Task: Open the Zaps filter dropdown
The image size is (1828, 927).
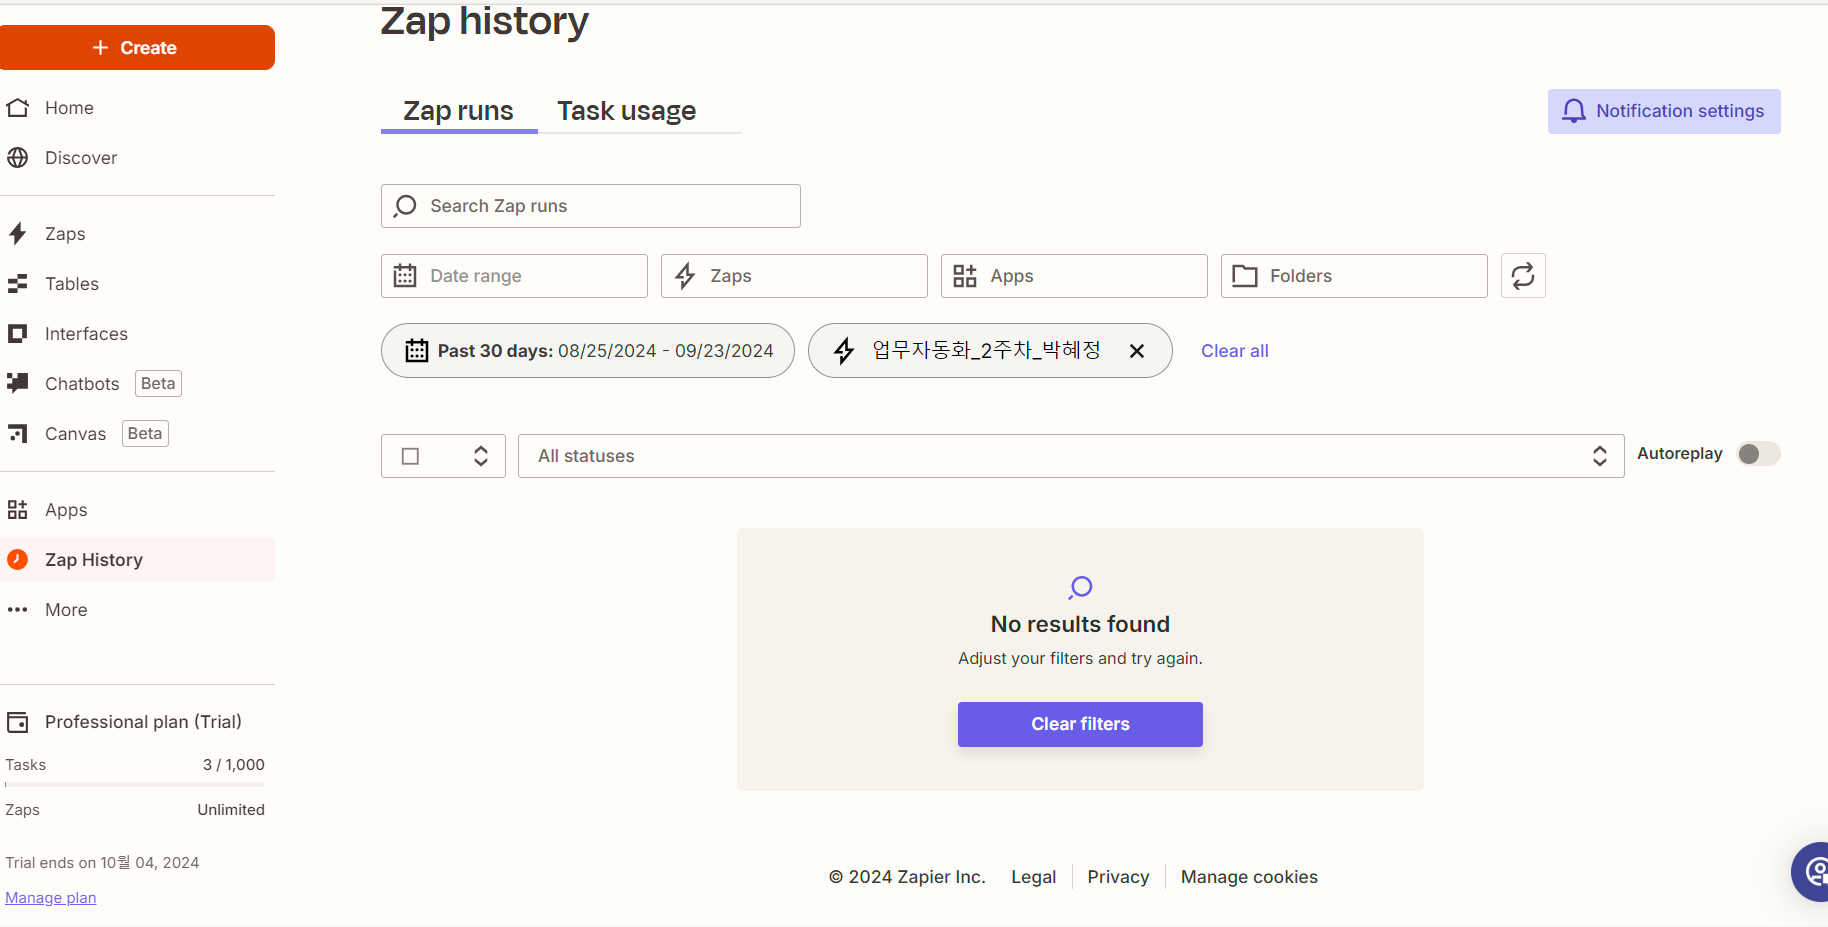Action: coord(794,276)
